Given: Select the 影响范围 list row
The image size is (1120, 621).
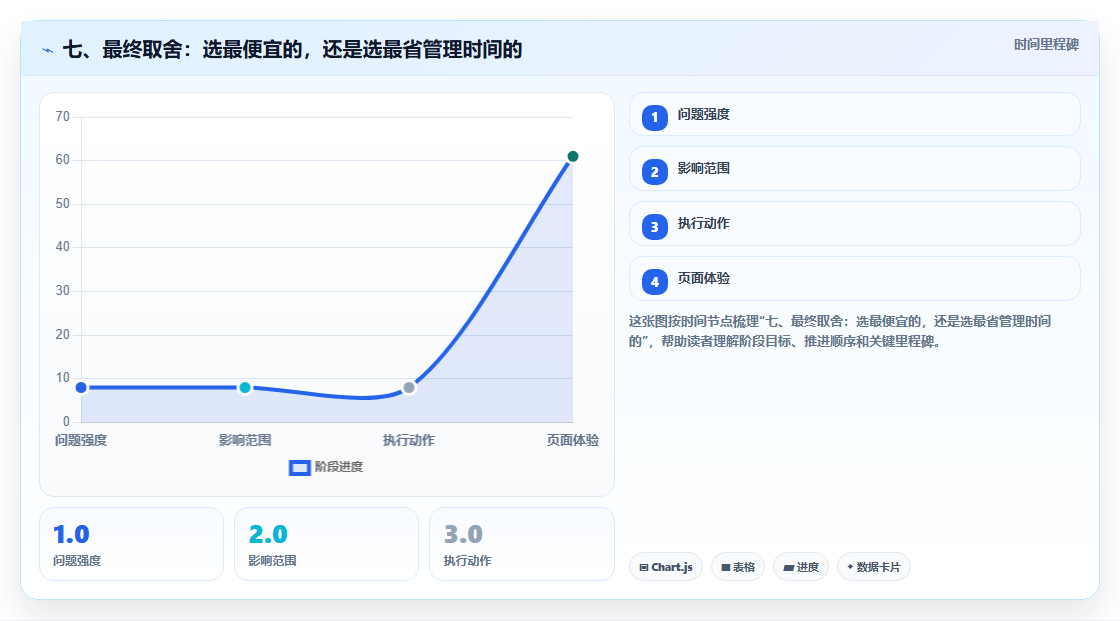Looking at the screenshot, I should [x=854, y=169].
